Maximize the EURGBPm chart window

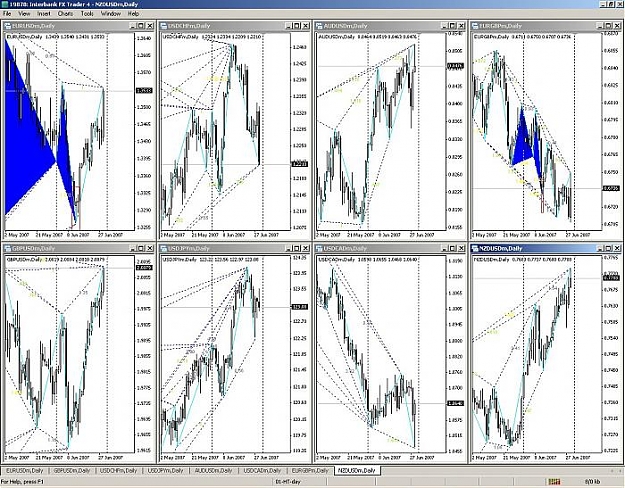(608, 26)
